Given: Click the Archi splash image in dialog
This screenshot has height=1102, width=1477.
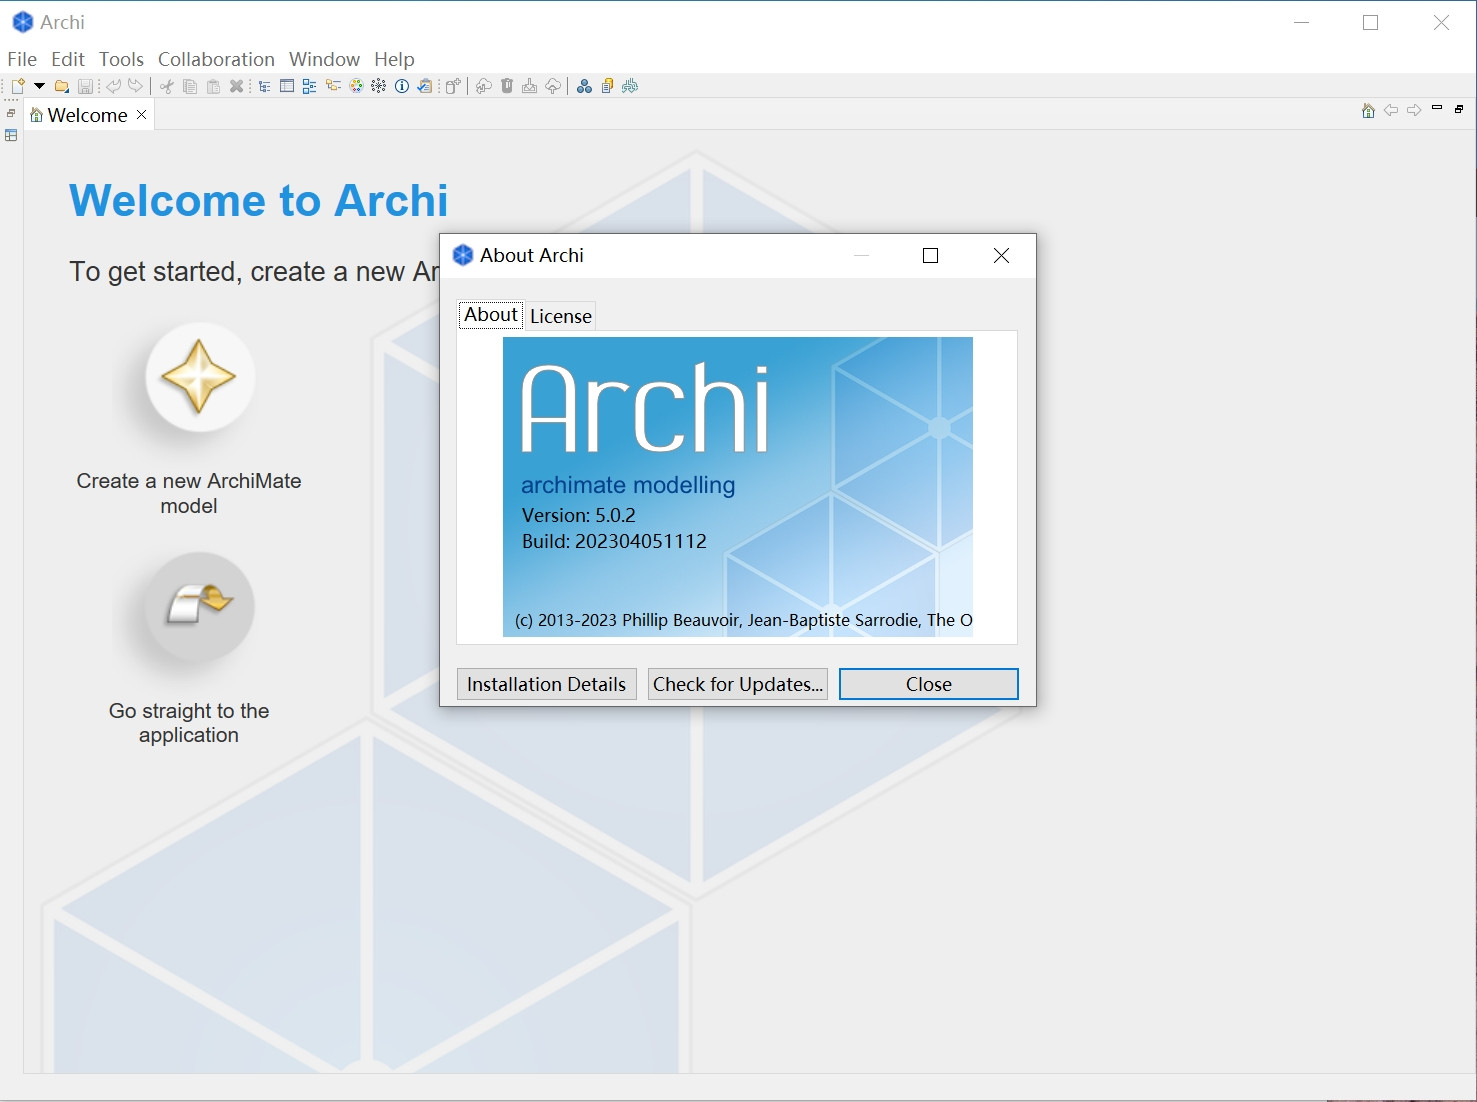Looking at the screenshot, I should click(x=737, y=487).
